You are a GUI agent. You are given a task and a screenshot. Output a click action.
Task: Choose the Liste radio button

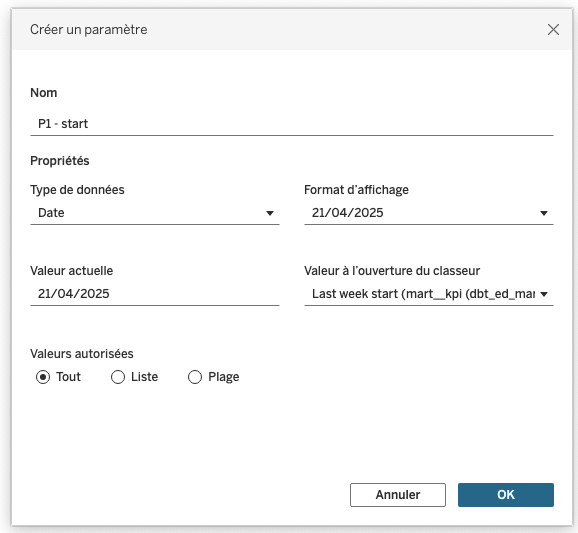pos(118,377)
